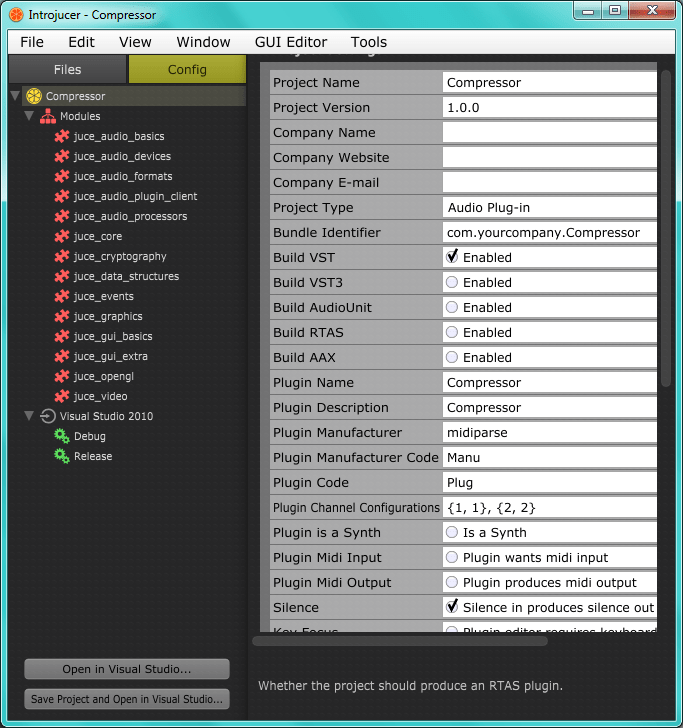The width and height of the screenshot is (683, 728).
Task: Click the juce_opengl module puzzle icon
Action: (x=62, y=376)
